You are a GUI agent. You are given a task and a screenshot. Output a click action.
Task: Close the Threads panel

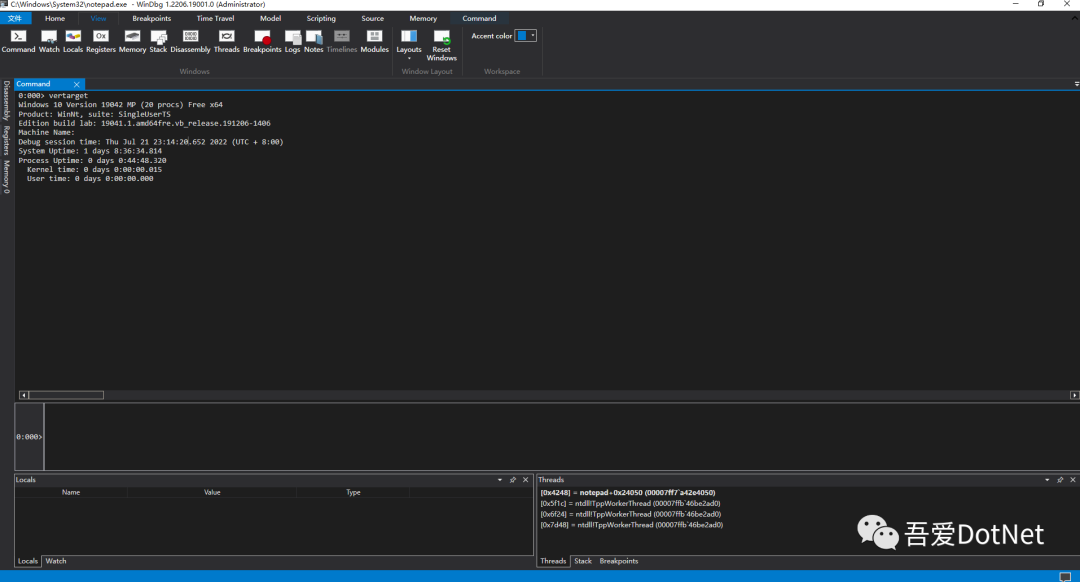point(1072,480)
